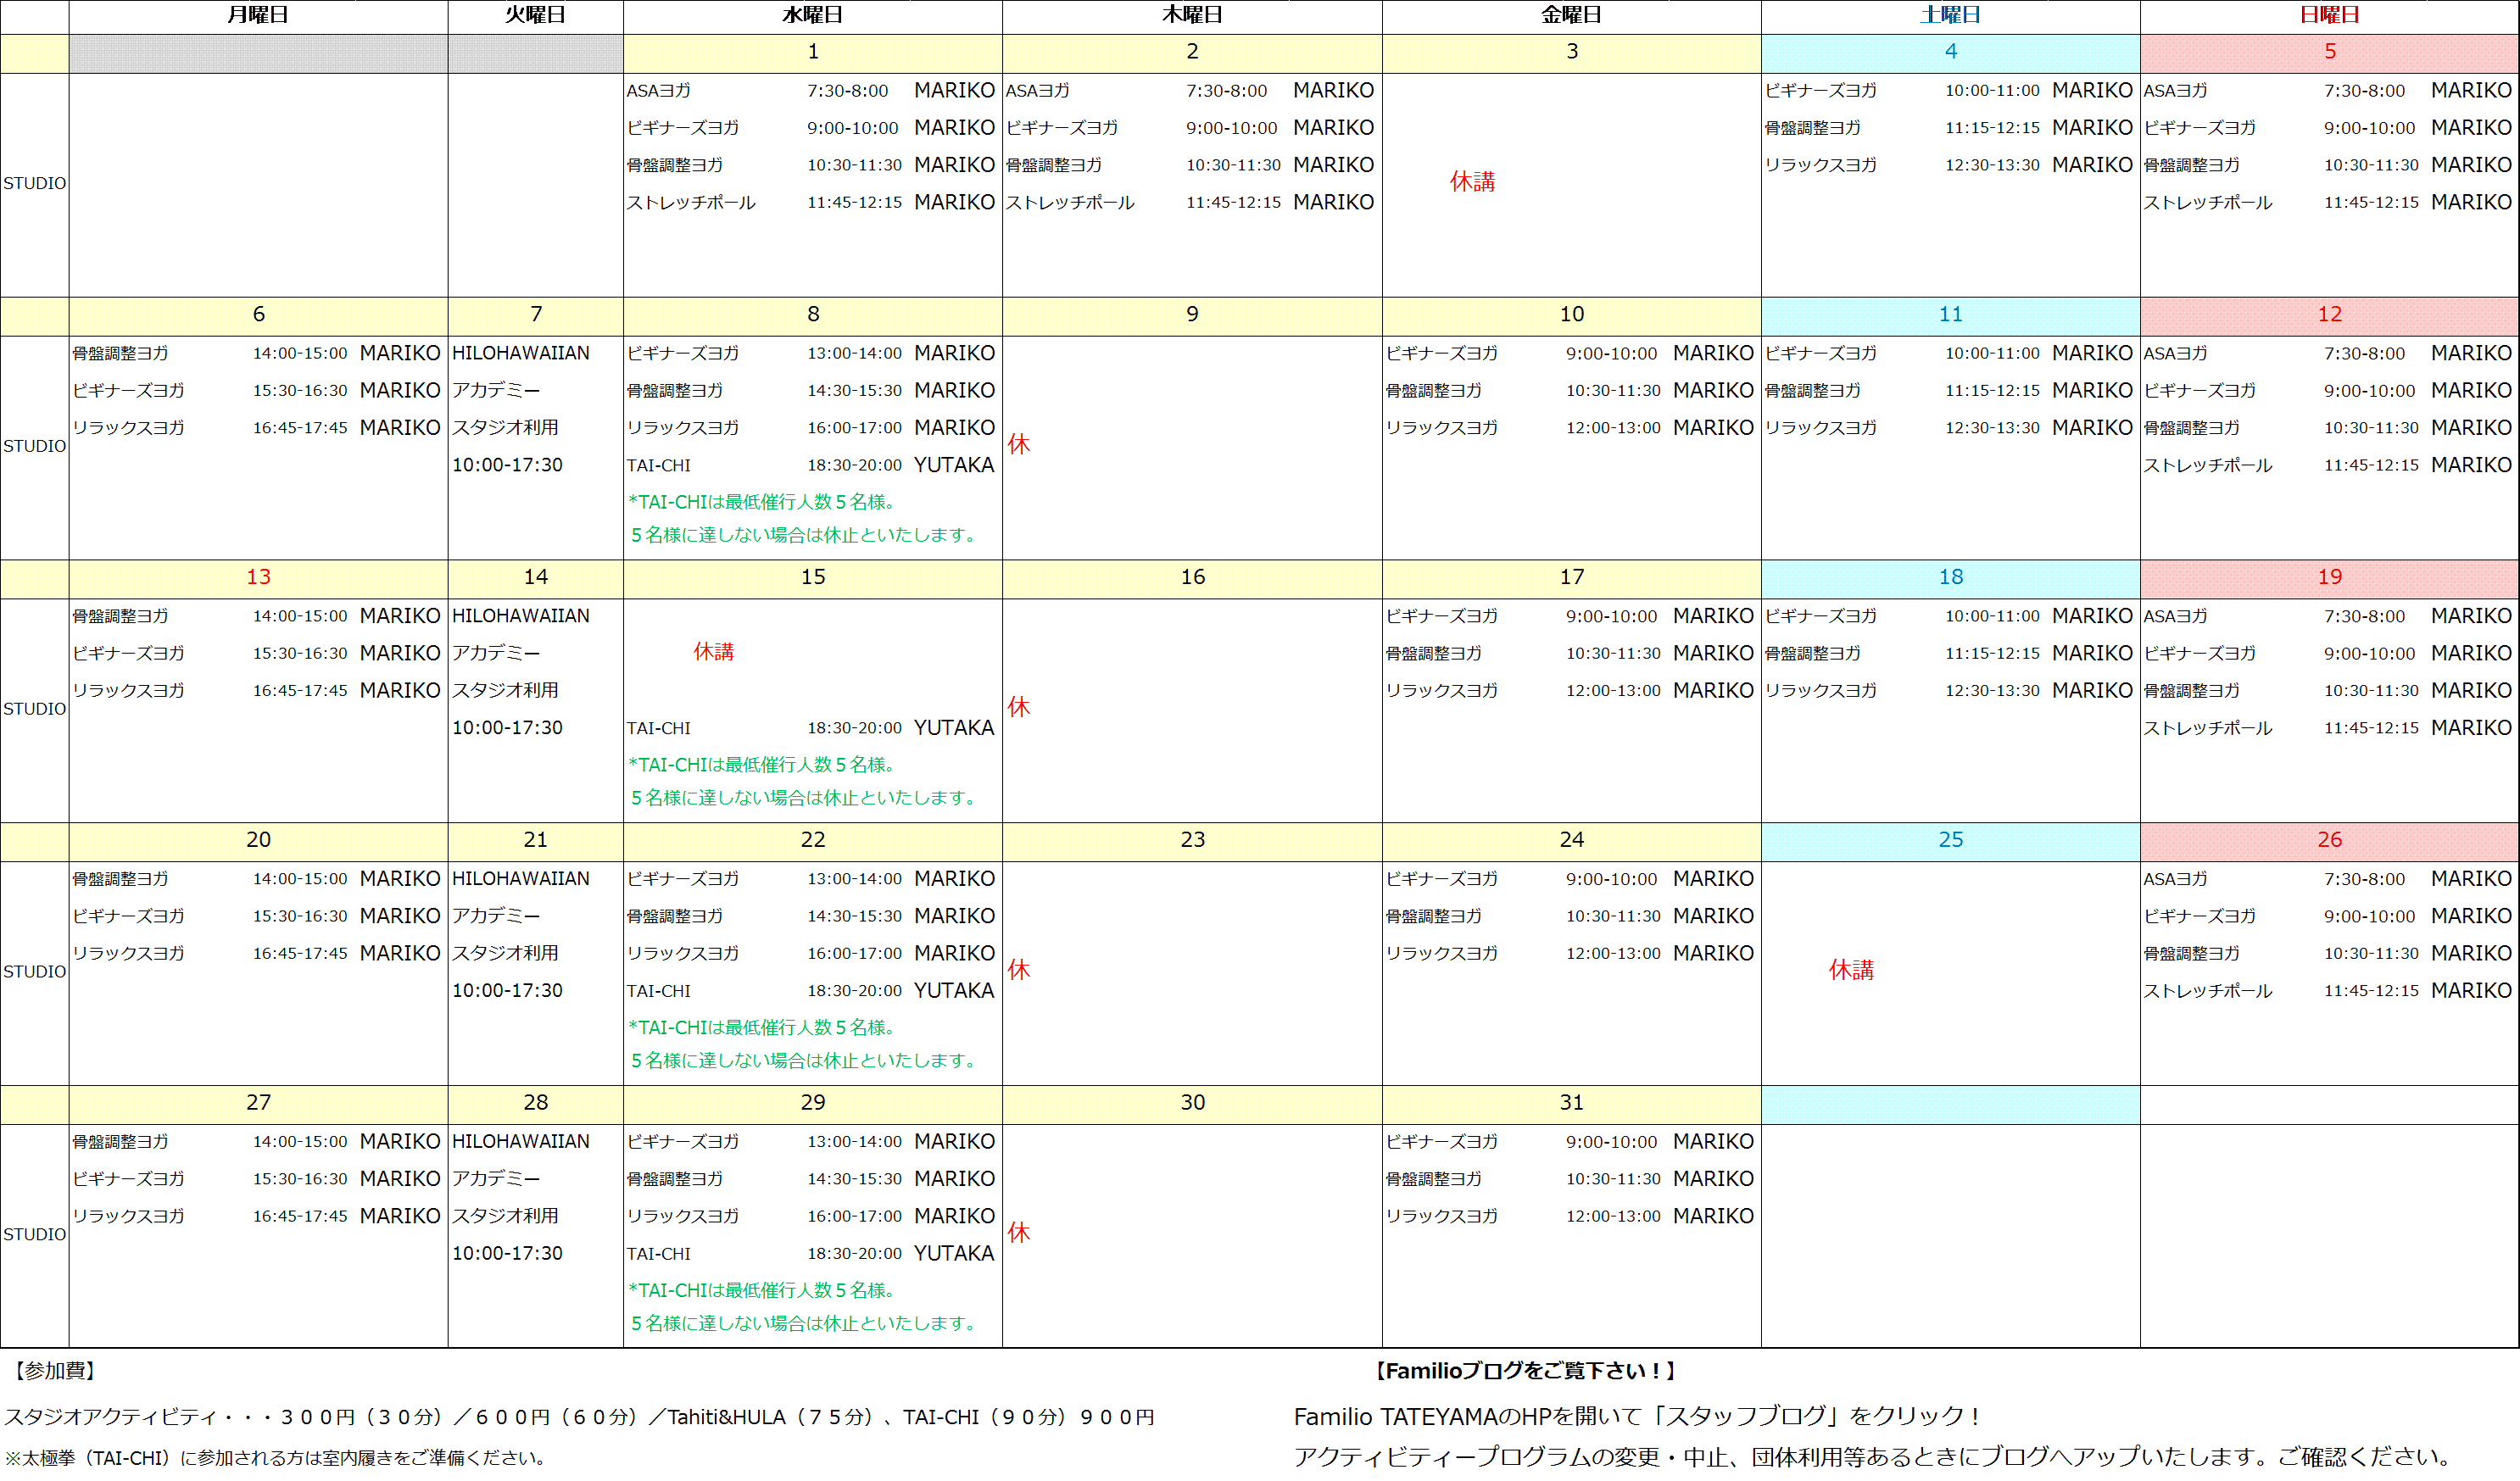Click the red 休講 text under day 25
This screenshot has height=1481, width=2520.
1851,970
